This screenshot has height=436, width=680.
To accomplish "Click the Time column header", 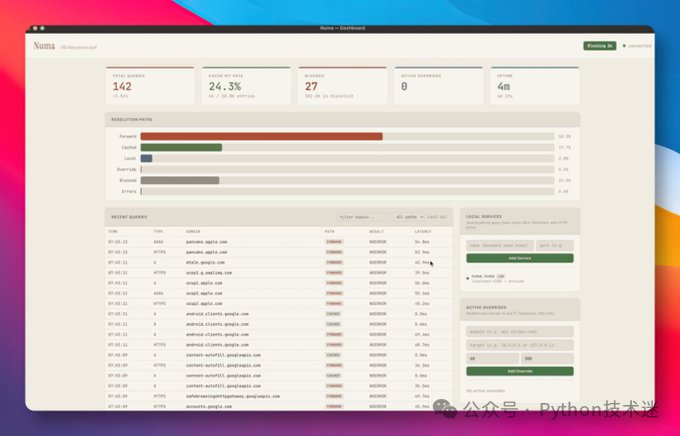I will (113, 232).
